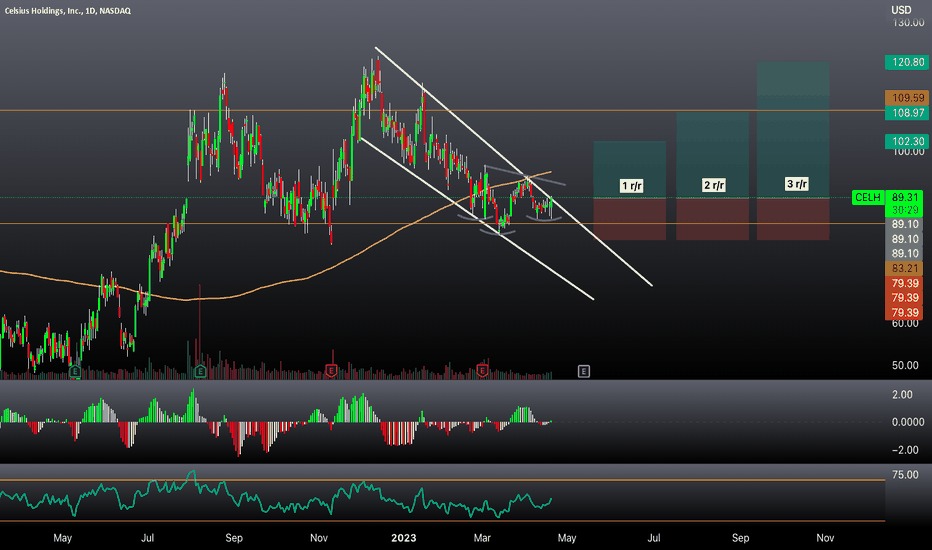The image size is (932, 550).
Task: Click the 2.00 histogram scale value
Action: point(902,394)
